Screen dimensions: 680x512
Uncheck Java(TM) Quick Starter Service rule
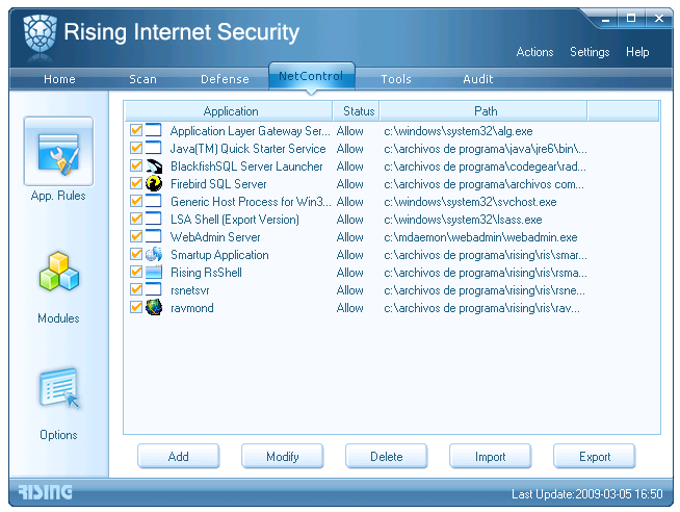point(136,148)
